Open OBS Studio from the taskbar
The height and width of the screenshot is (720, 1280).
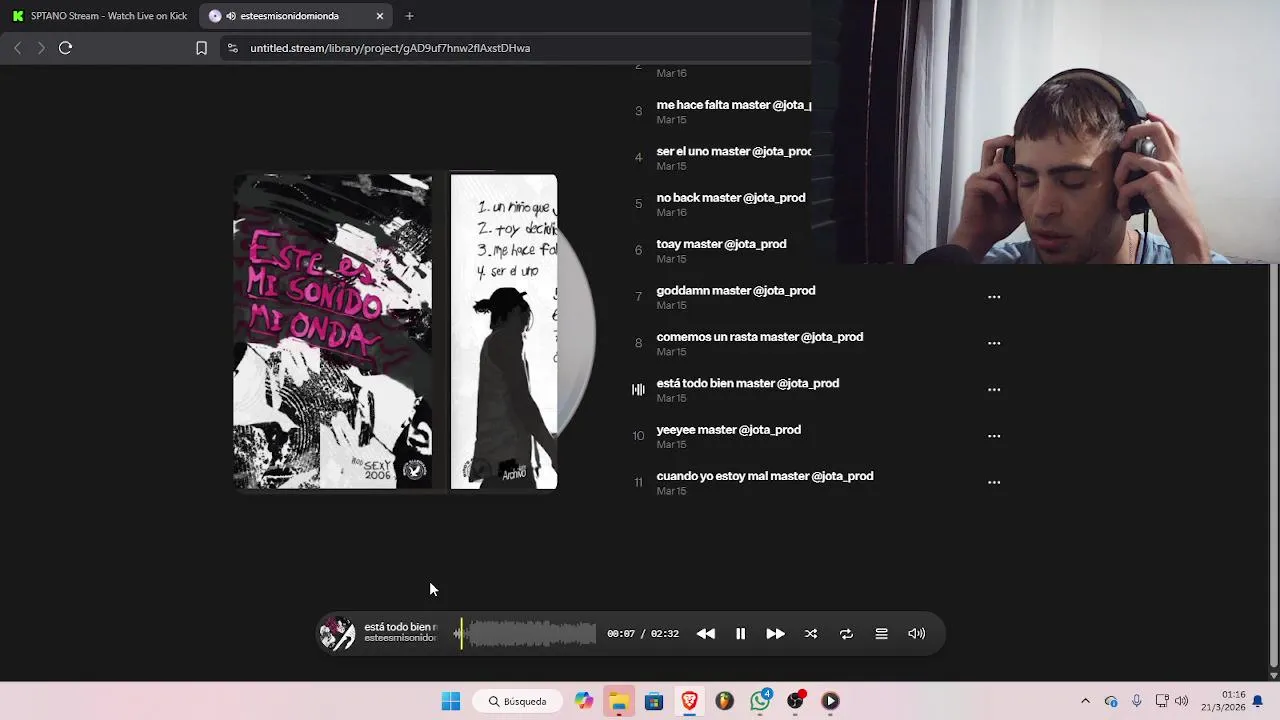795,701
